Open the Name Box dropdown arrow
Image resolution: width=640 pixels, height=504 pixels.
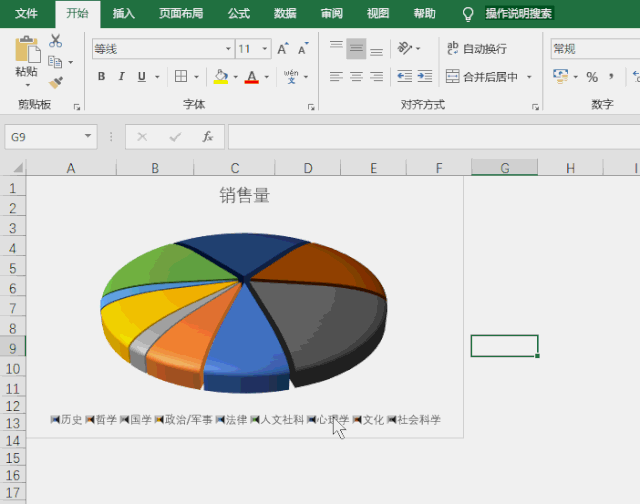(x=88, y=136)
